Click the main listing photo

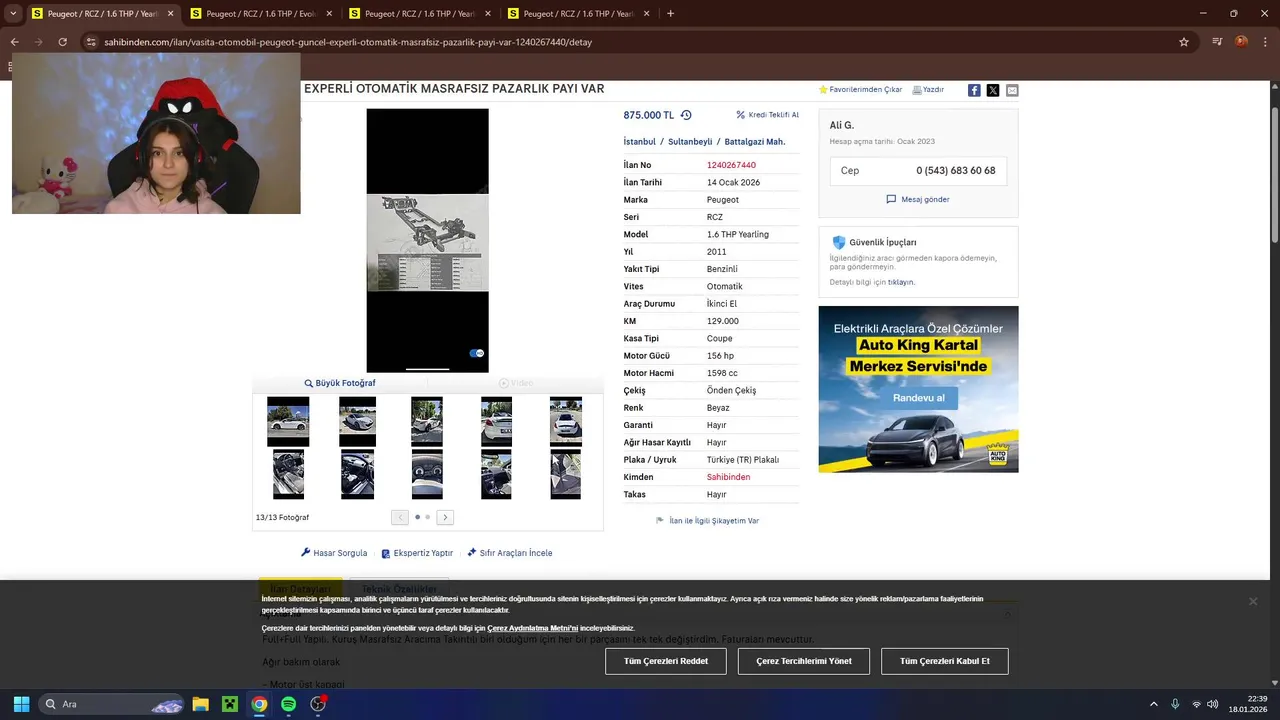[427, 241]
